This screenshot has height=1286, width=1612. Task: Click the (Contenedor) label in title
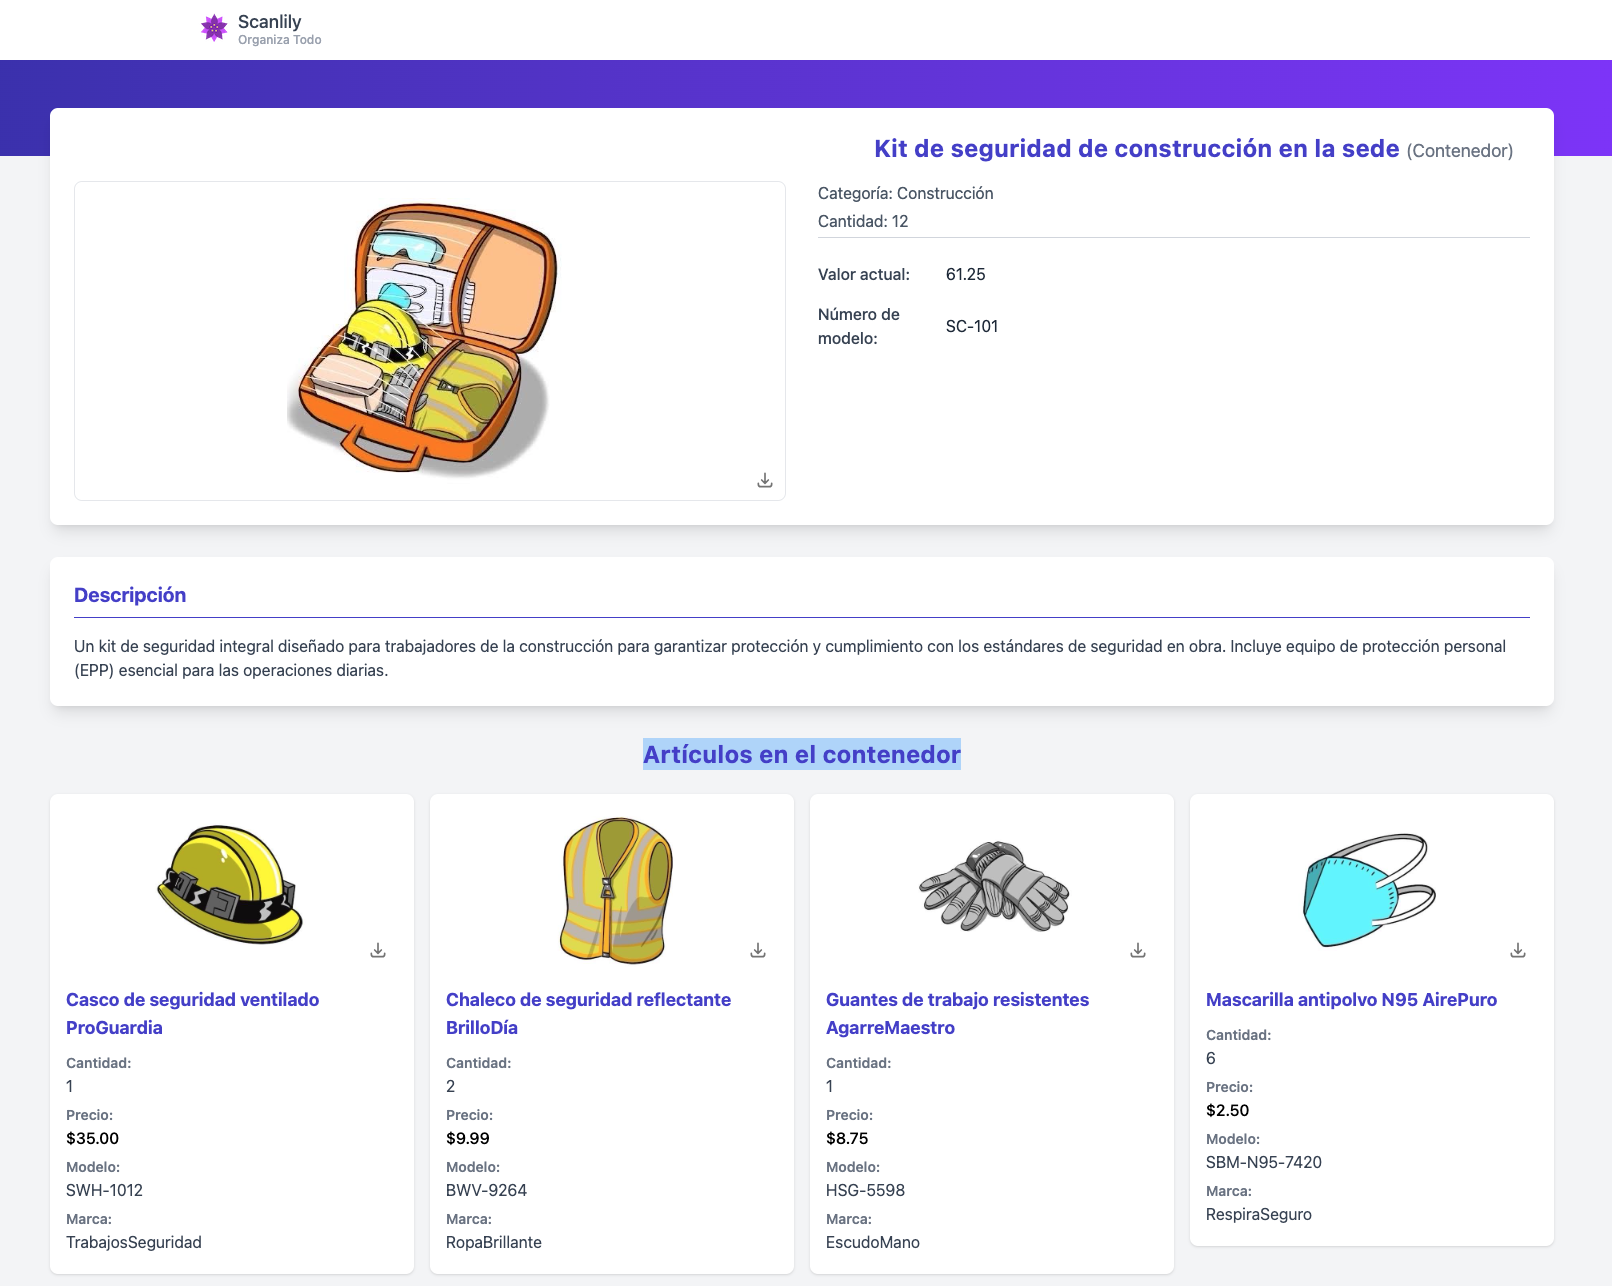tap(1460, 151)
